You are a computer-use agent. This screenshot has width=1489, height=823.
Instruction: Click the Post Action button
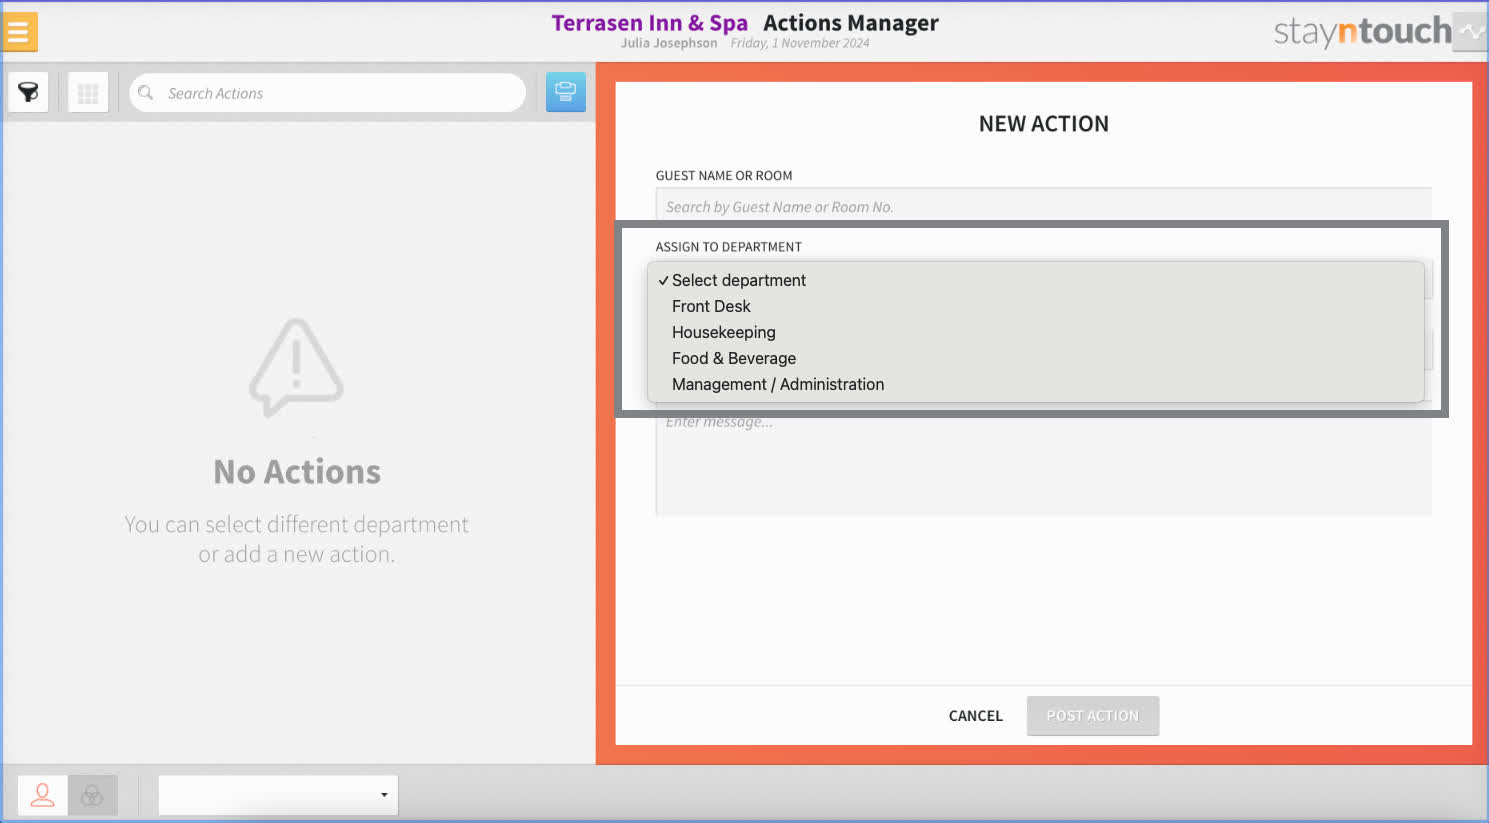[1092, 716]
